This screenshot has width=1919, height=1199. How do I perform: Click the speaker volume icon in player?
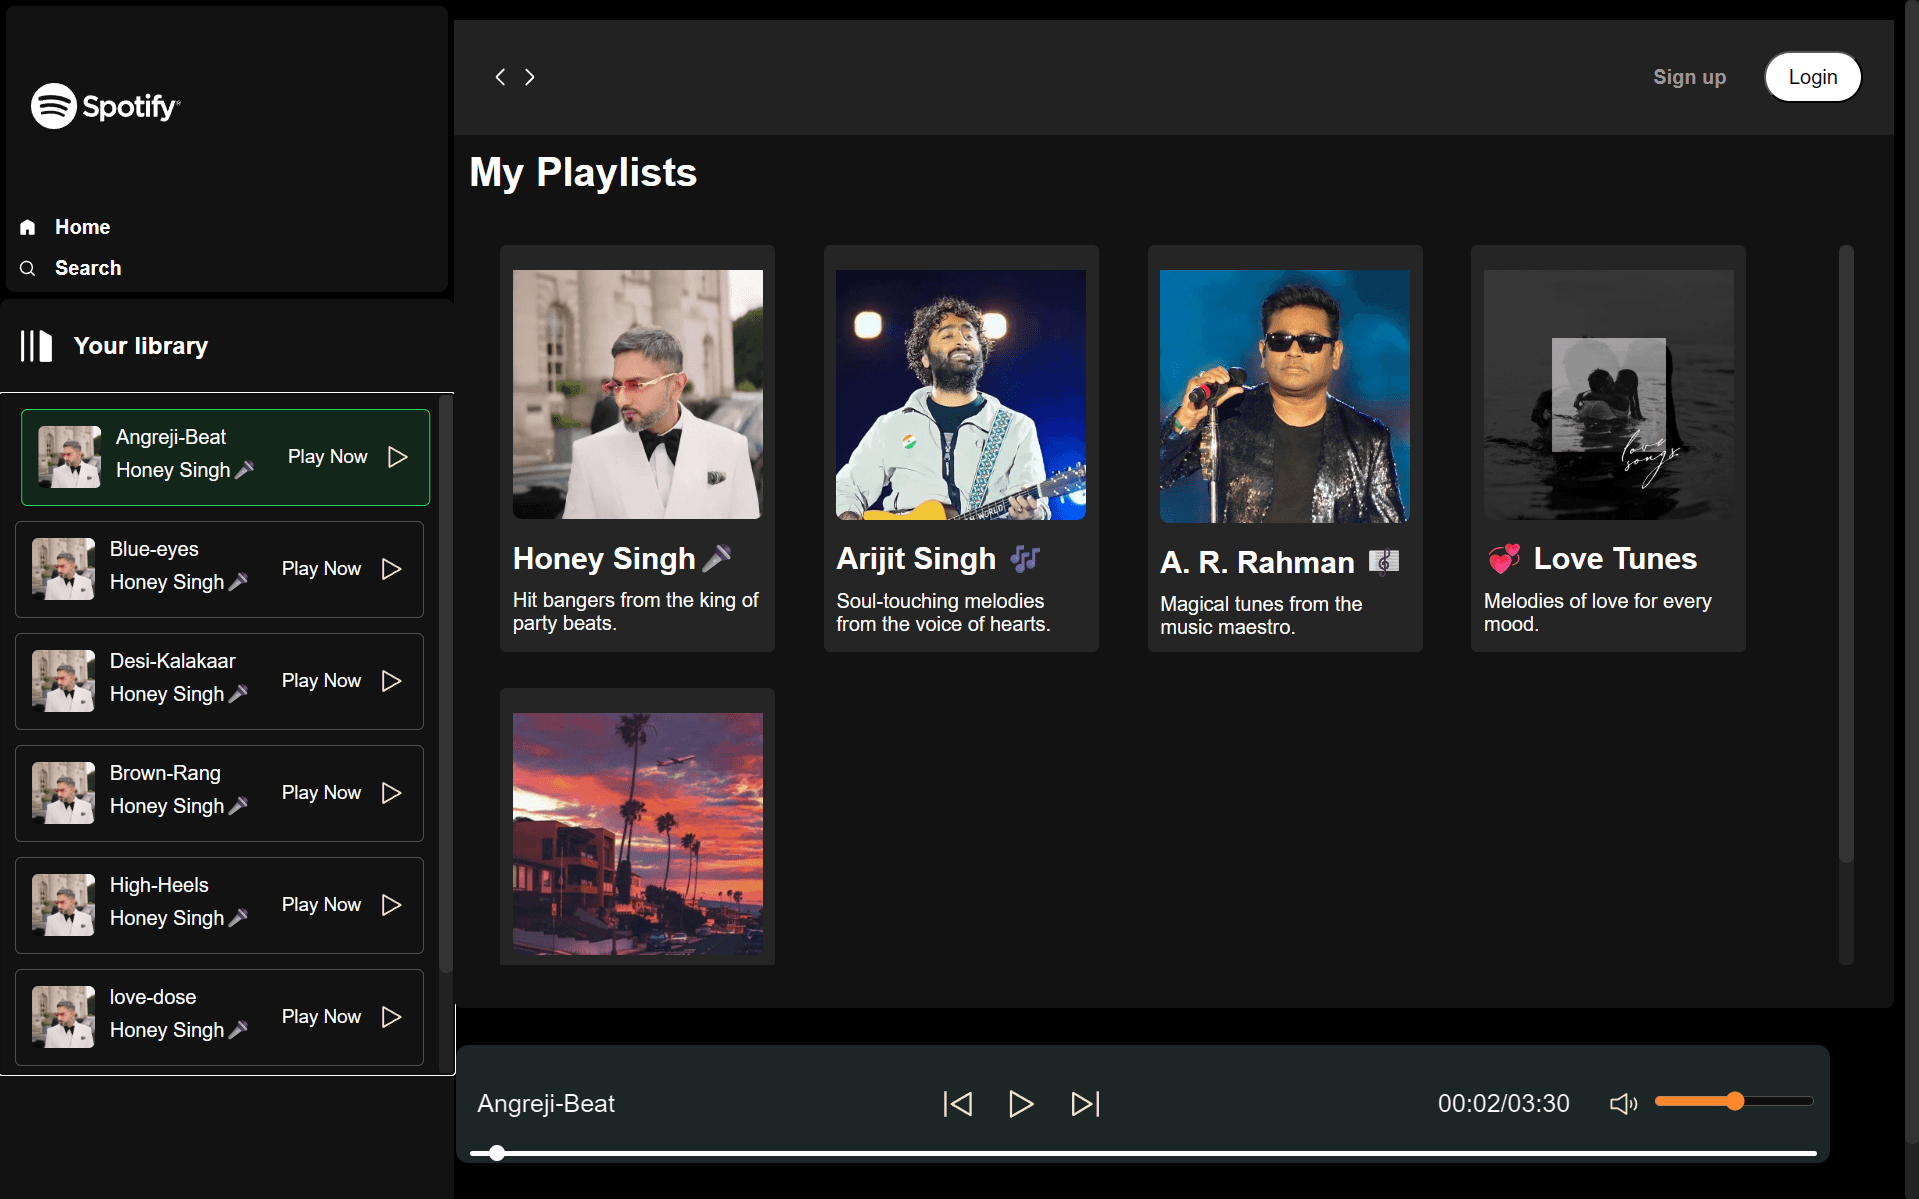tap(1622, 1103)
